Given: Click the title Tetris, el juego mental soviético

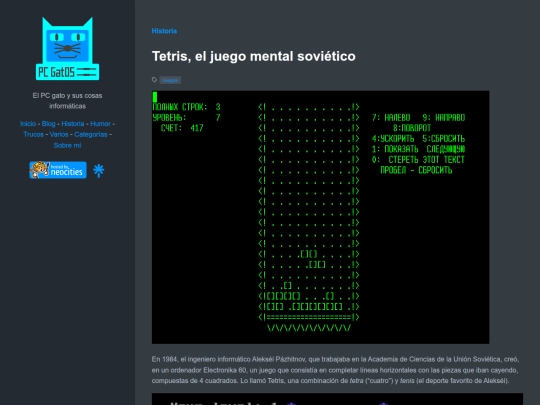Looking at the screenshot, I should click(x=253, y=56).
